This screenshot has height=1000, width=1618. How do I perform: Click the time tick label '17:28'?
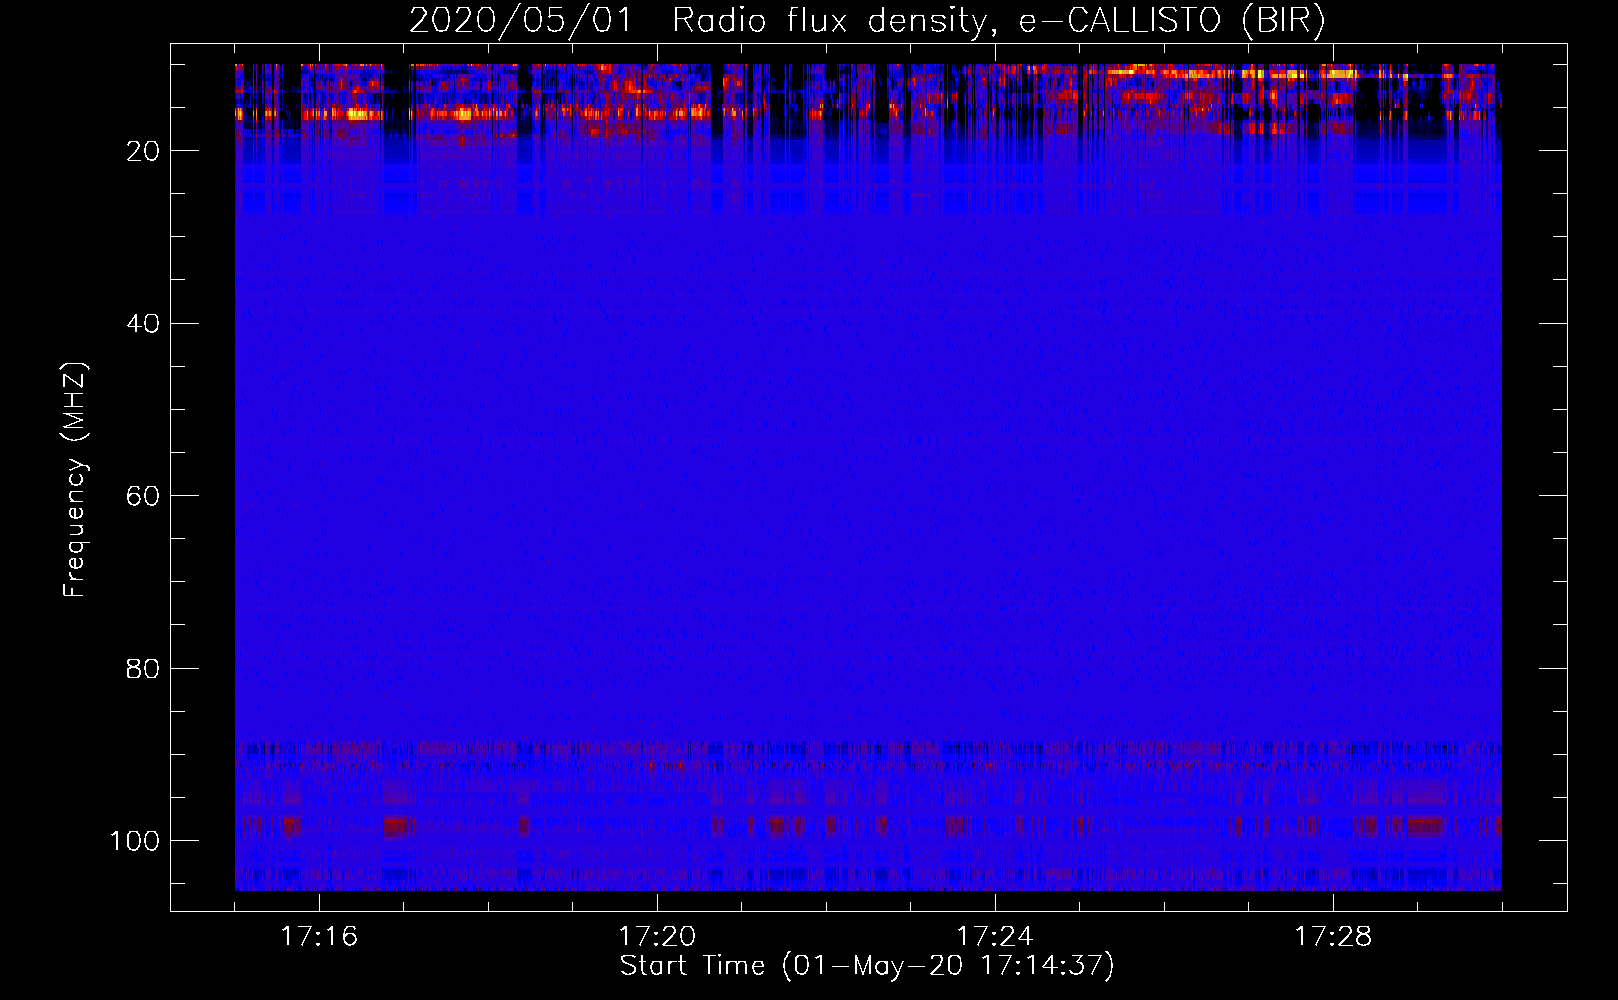tap(1333, 937)
